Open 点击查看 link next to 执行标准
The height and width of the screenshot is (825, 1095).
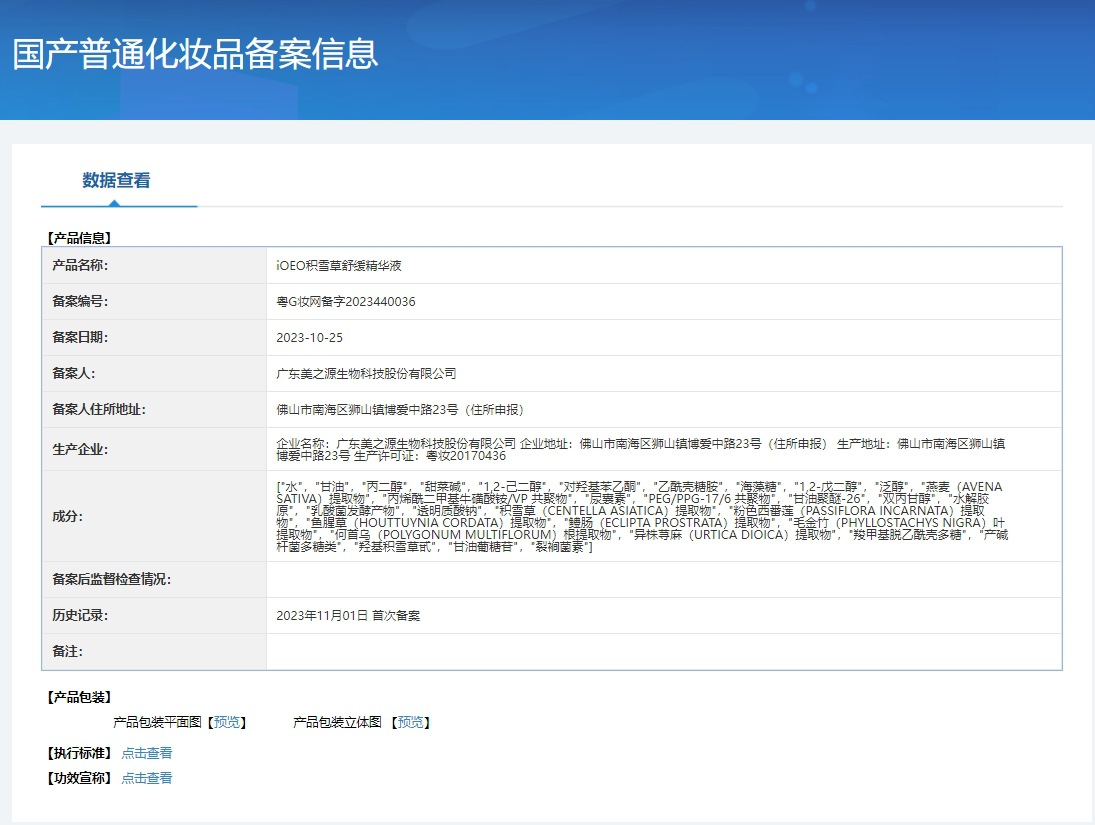coord(147,753)
